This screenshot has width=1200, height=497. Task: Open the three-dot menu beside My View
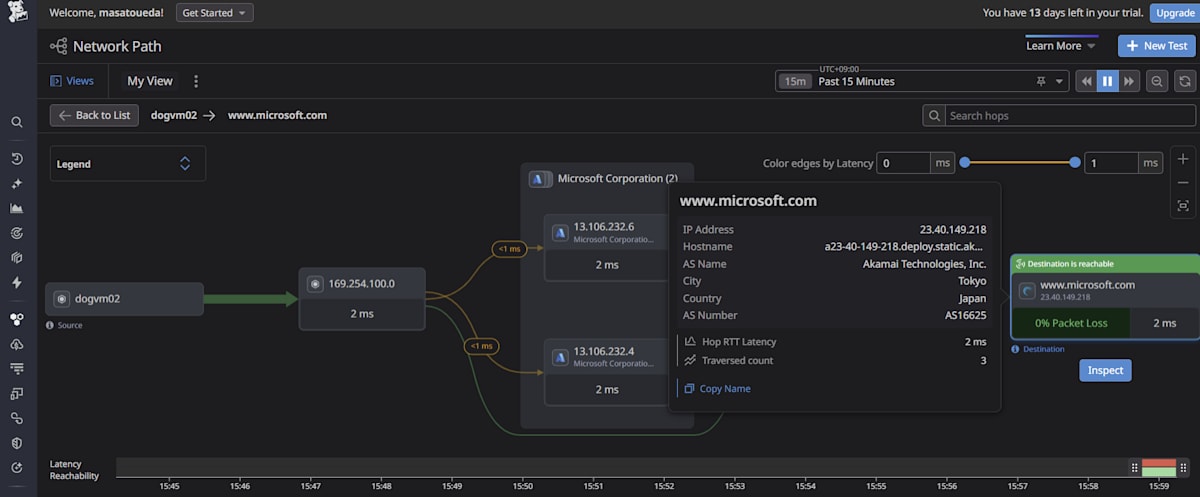(196, 81)
